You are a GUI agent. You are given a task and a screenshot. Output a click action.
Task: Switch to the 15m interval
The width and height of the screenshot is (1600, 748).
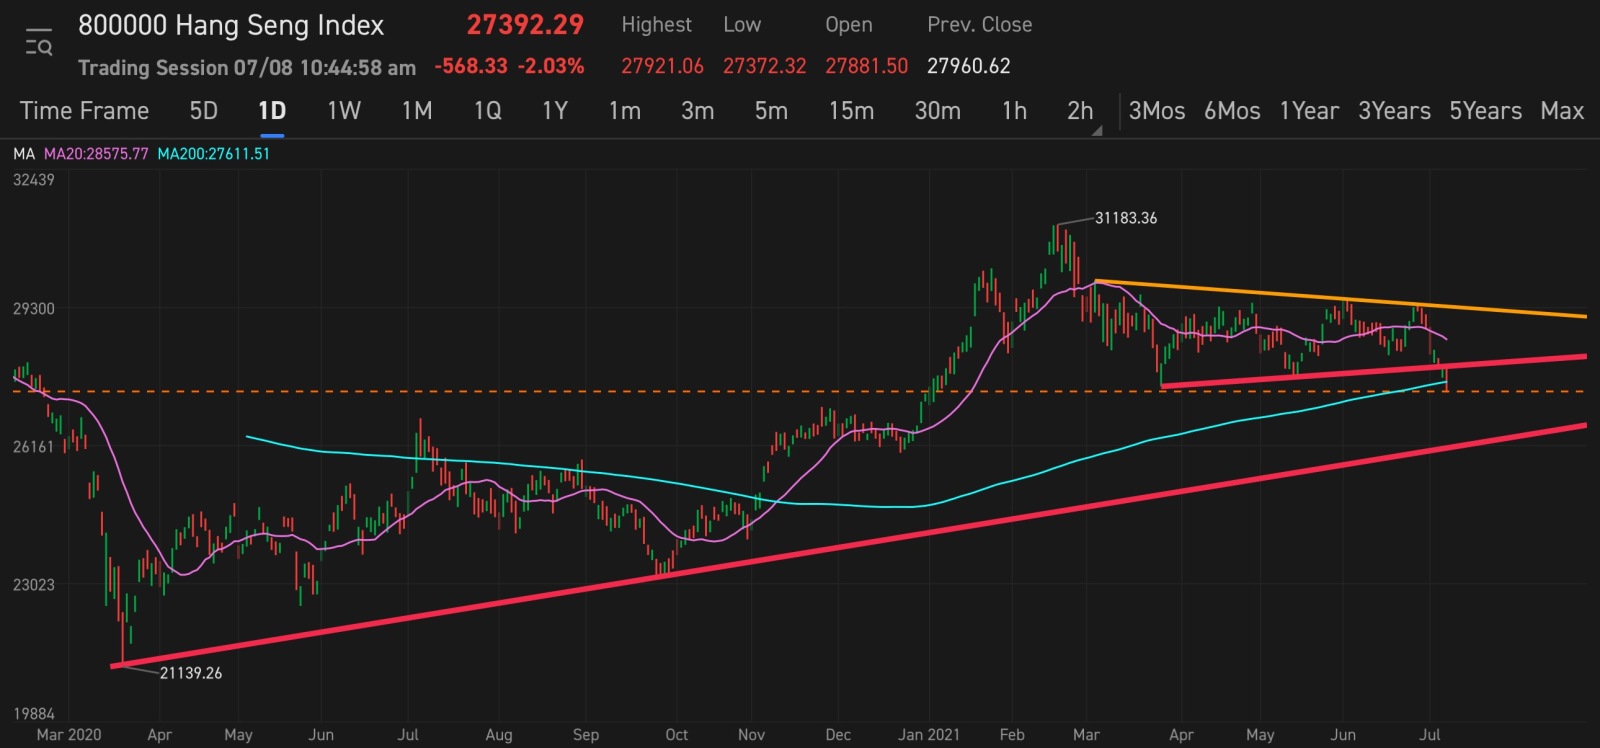point(851,111)
